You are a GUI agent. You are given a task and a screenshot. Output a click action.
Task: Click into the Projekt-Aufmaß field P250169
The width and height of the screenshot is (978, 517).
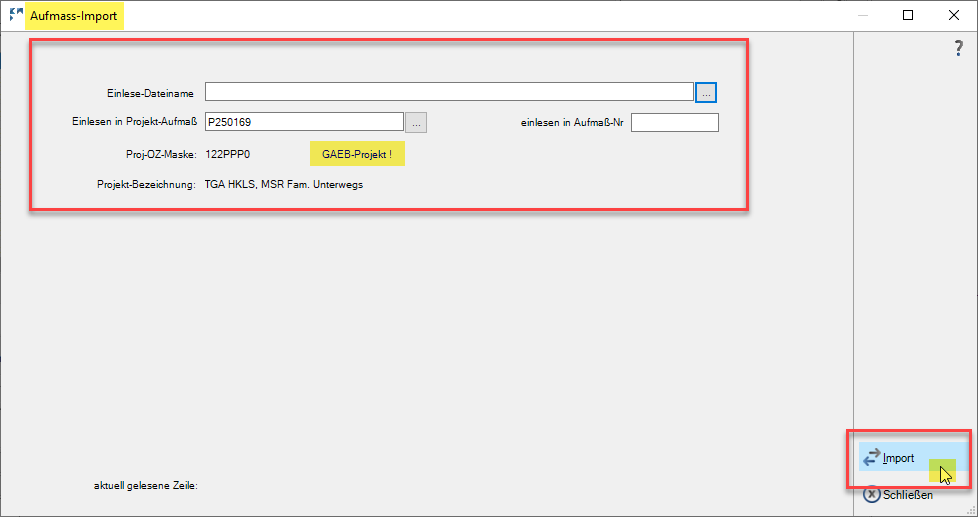pyautogui.click(x=304, y=122)
